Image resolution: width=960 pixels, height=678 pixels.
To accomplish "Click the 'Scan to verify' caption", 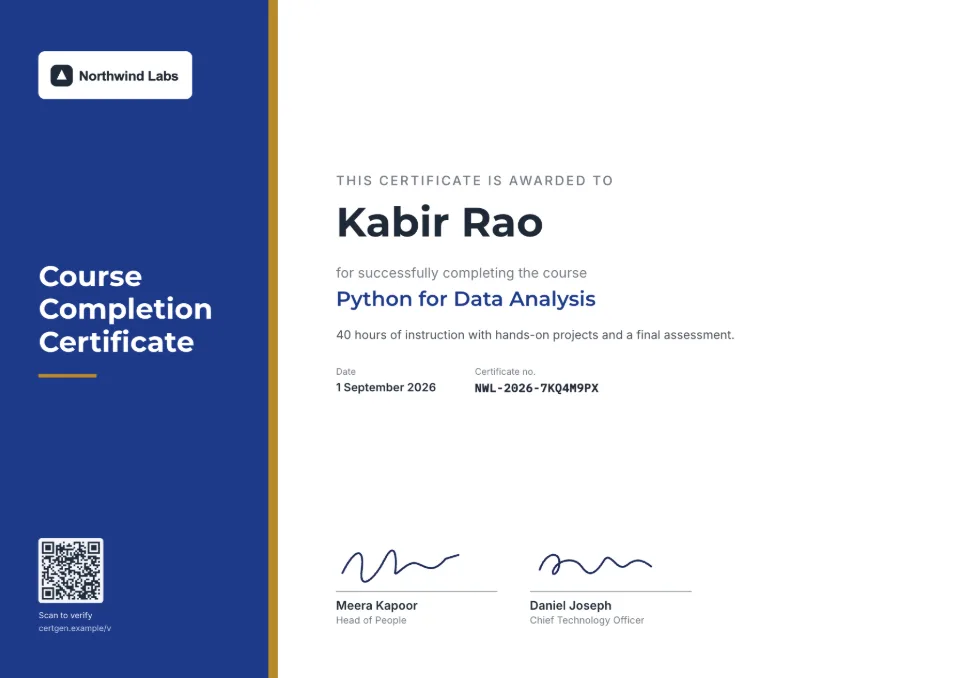I will (66, 615).
